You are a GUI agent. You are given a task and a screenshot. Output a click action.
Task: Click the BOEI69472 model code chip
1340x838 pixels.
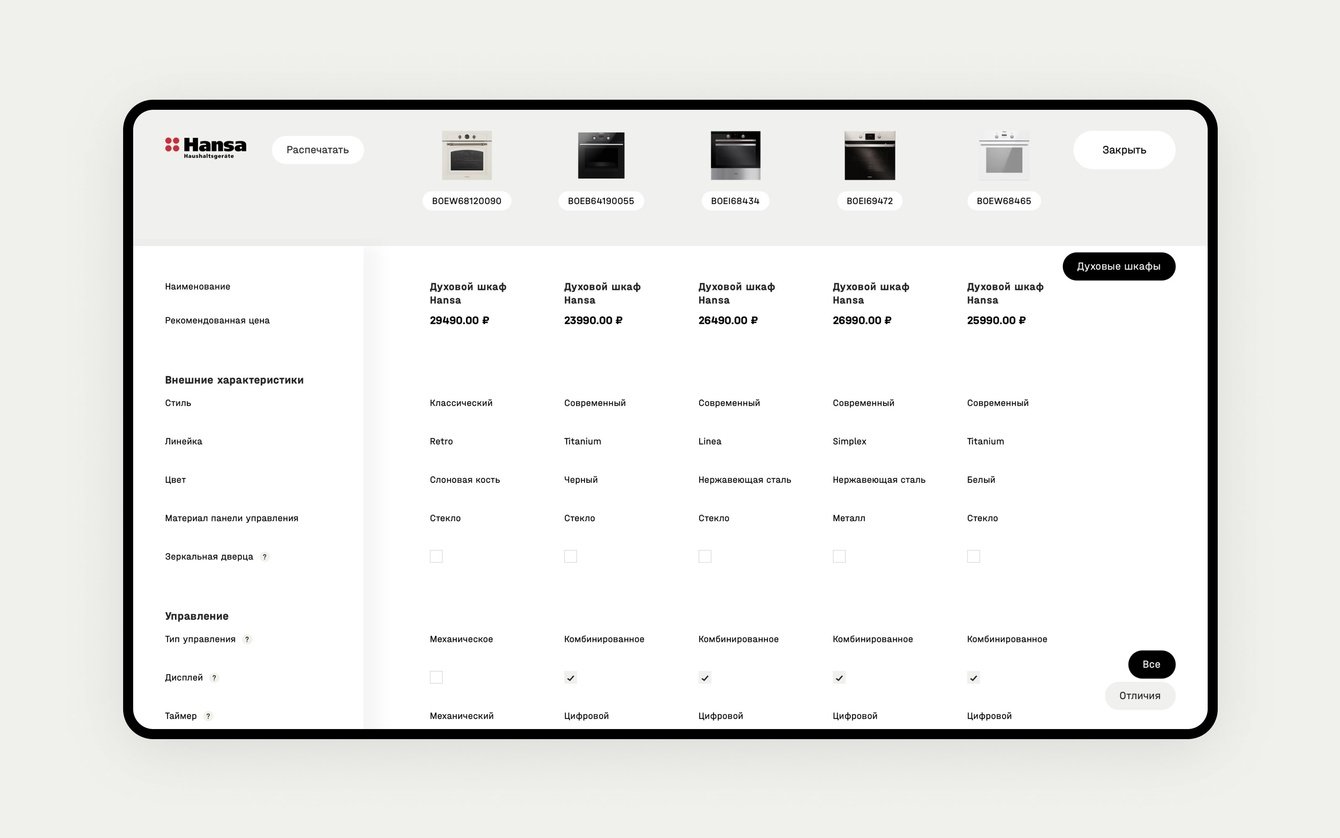[870, 201]
